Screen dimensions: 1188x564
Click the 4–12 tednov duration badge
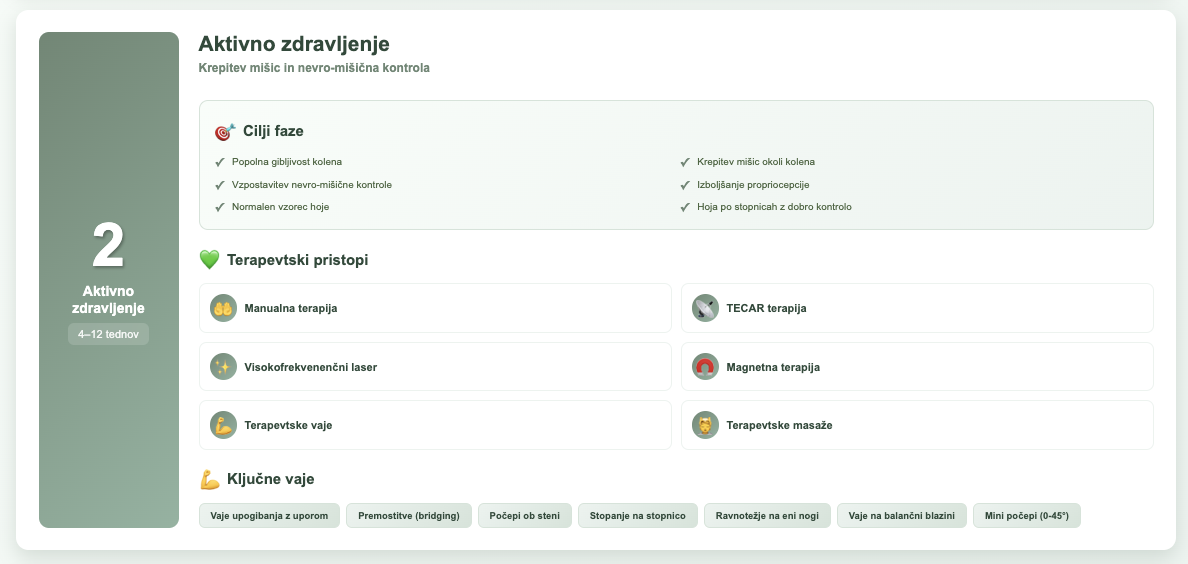click(x=108, y=334)
